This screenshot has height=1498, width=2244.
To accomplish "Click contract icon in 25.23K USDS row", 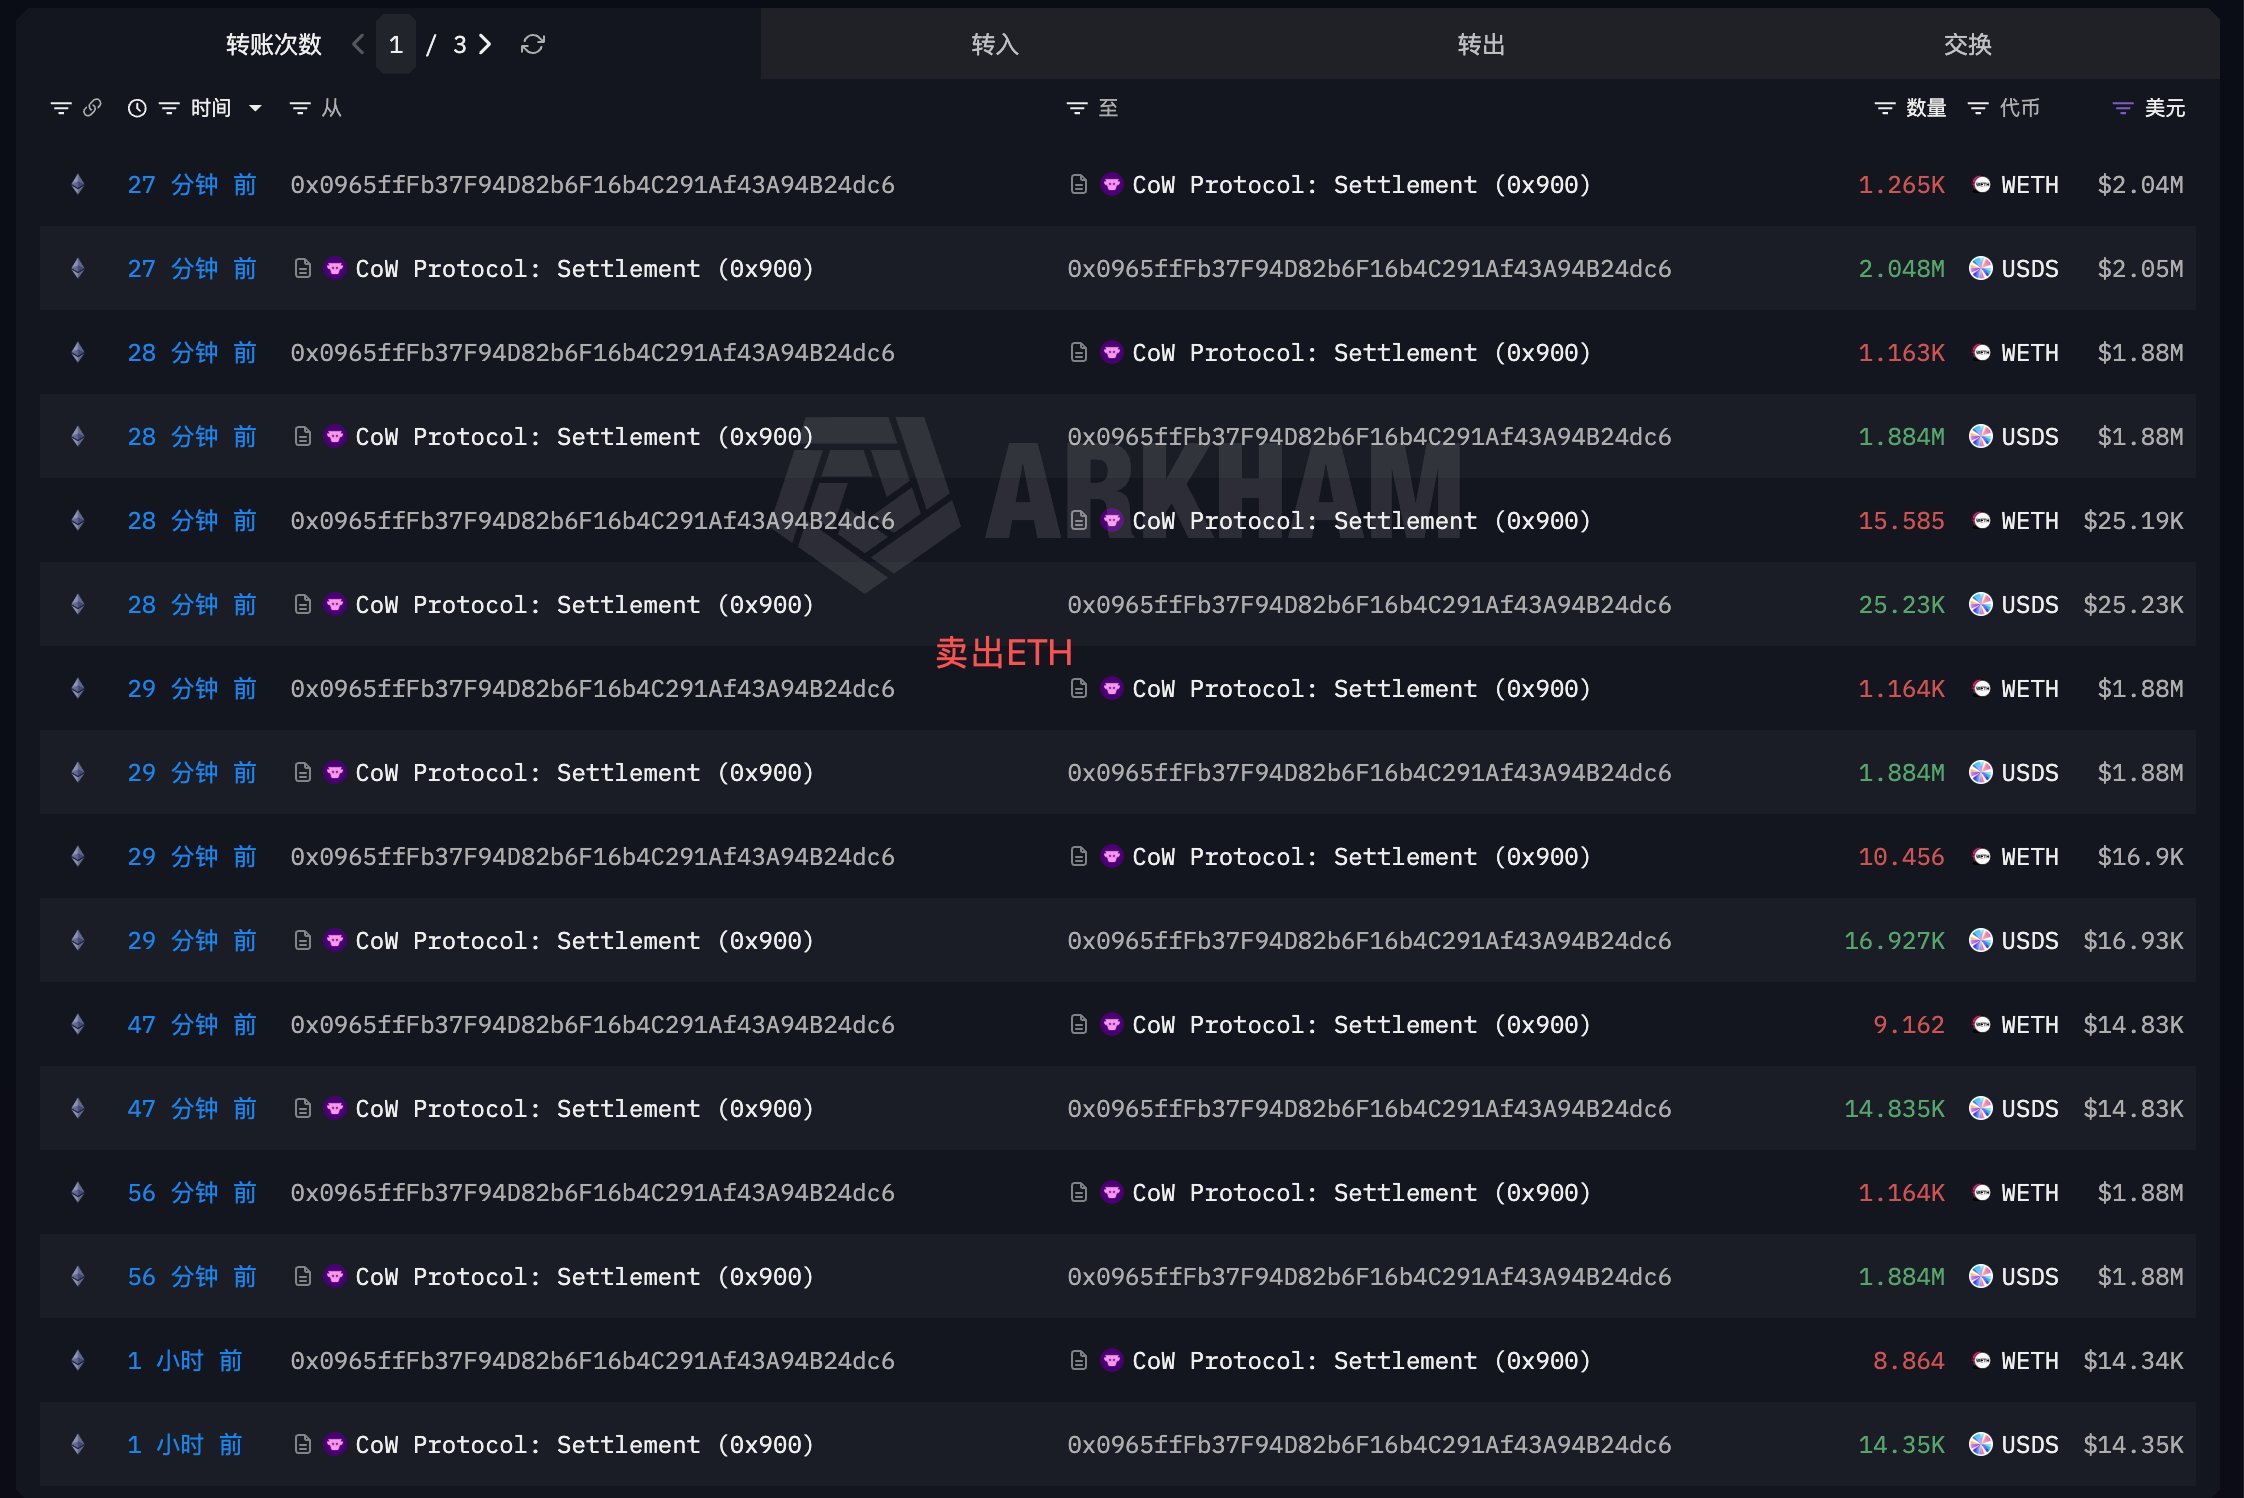I will (302, 604).
